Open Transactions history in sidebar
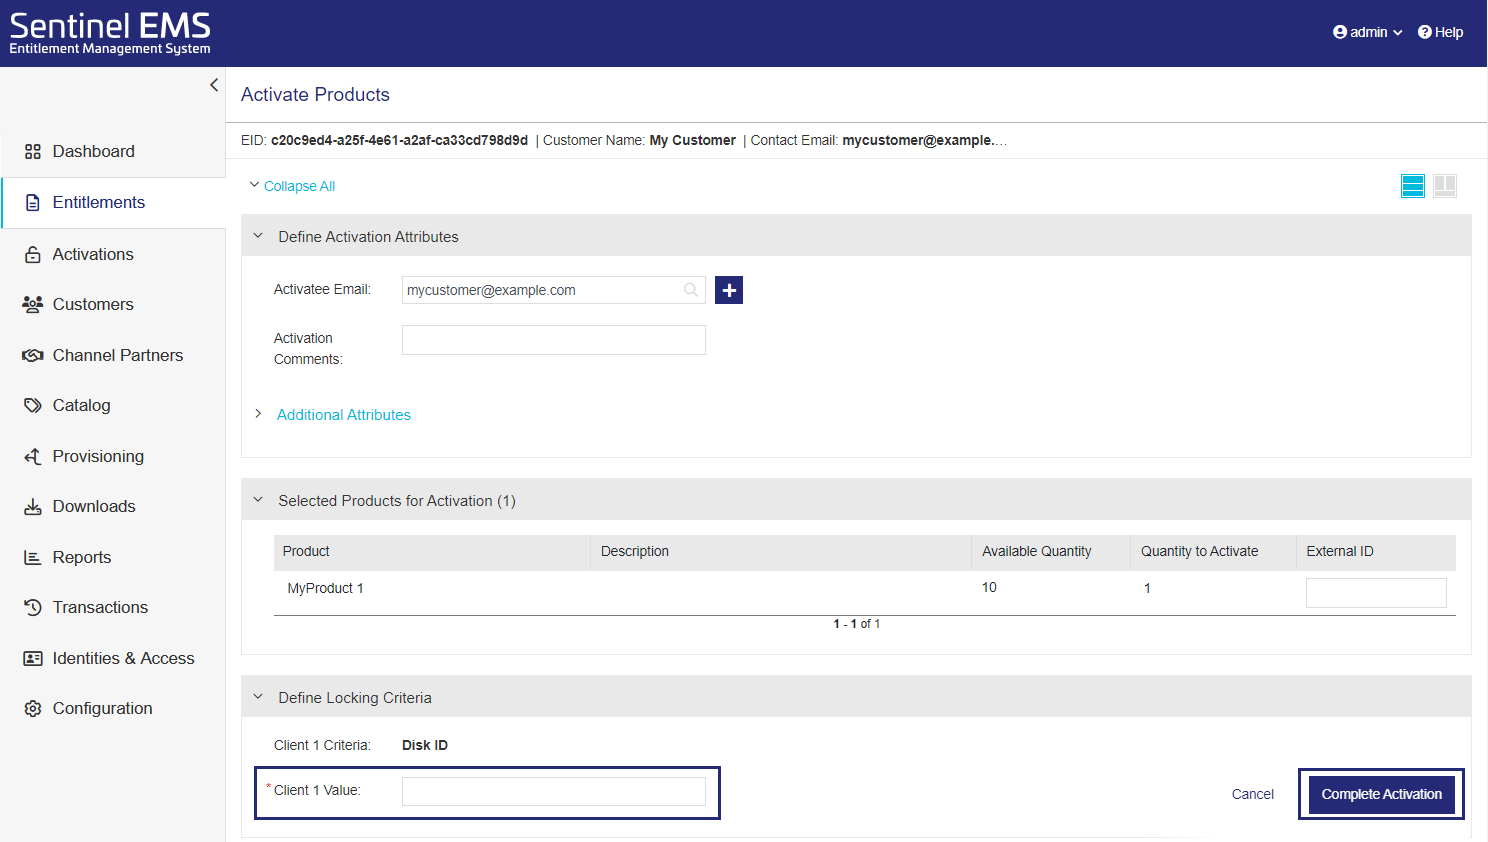Viewport: 1488px width, 842px height. [x=100, y=607]
